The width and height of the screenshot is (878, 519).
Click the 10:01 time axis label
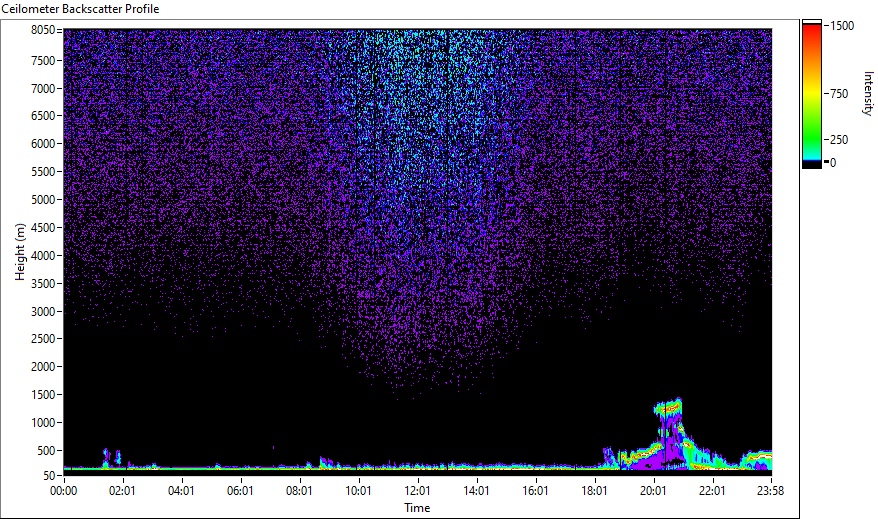pos(358,491)
